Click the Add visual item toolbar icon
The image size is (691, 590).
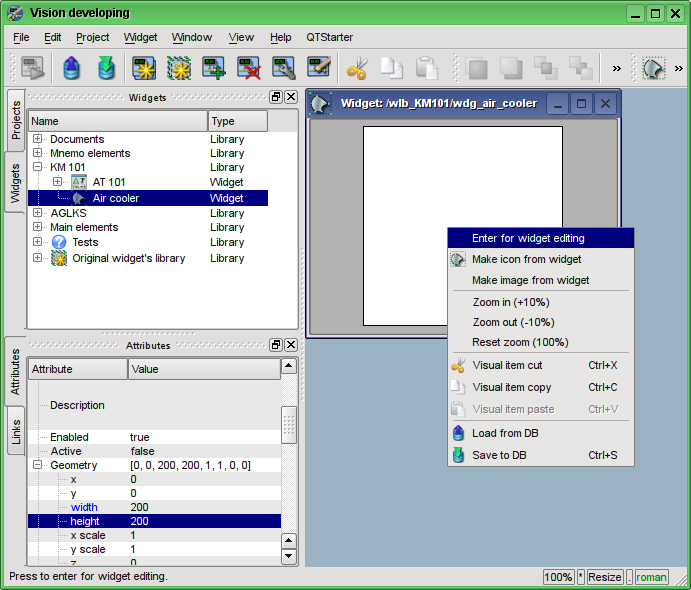213,68
